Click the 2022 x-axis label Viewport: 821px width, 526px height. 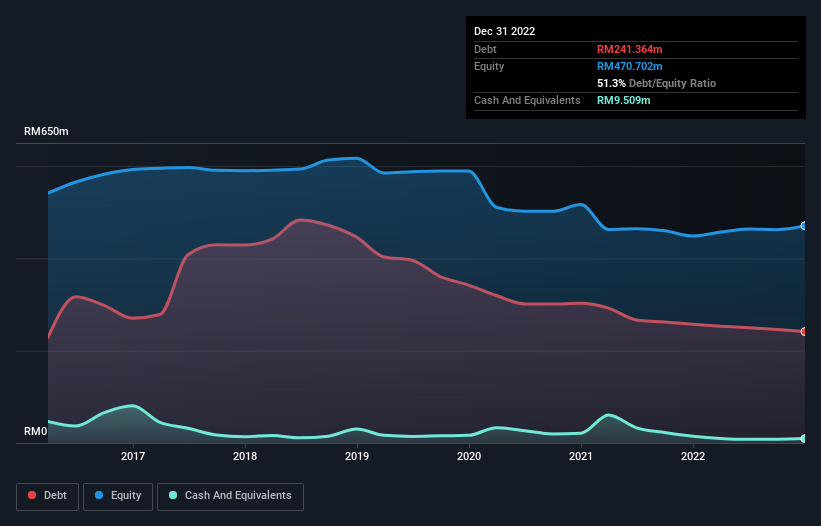pyautogui.click(x=693, y=456)
